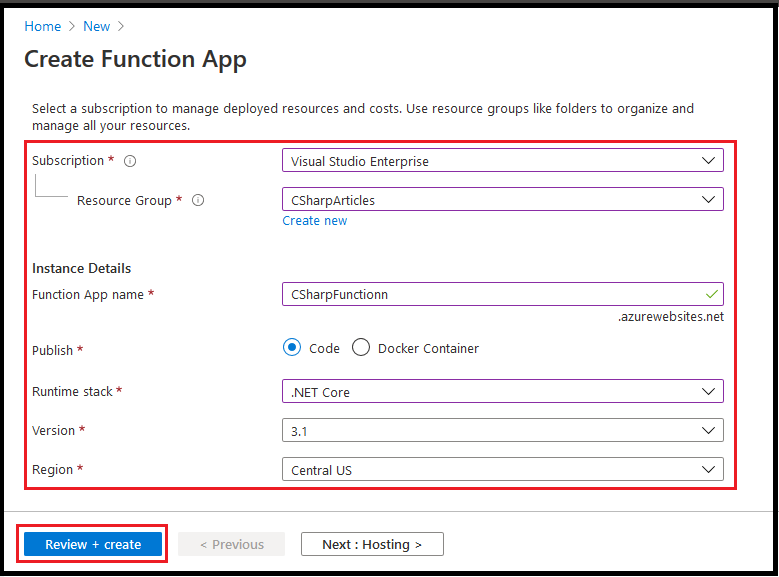Screen dimensions: 779x577
Task: Select the Code publish option
Action: tap(292, 348)
